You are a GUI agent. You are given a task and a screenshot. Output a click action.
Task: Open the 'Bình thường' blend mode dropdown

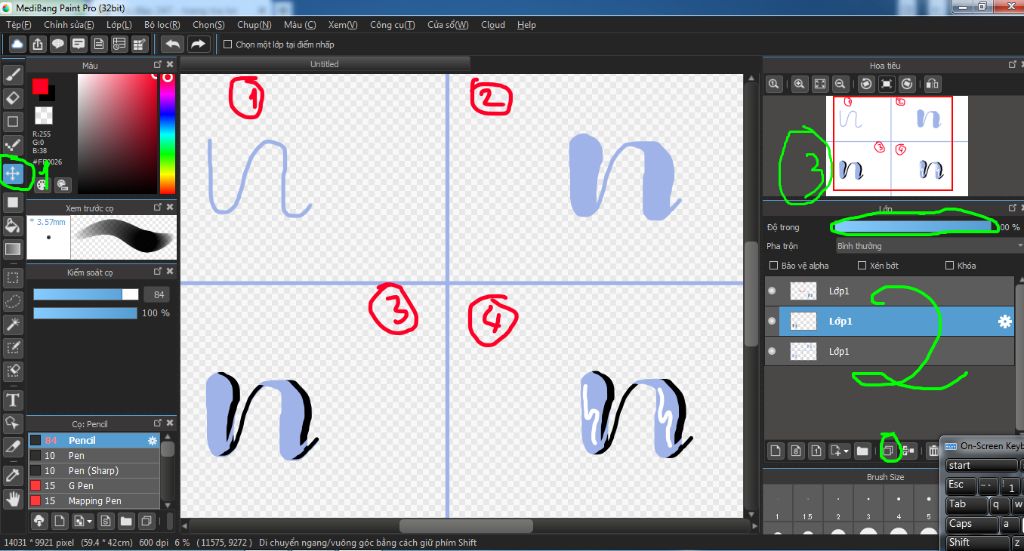929,246
